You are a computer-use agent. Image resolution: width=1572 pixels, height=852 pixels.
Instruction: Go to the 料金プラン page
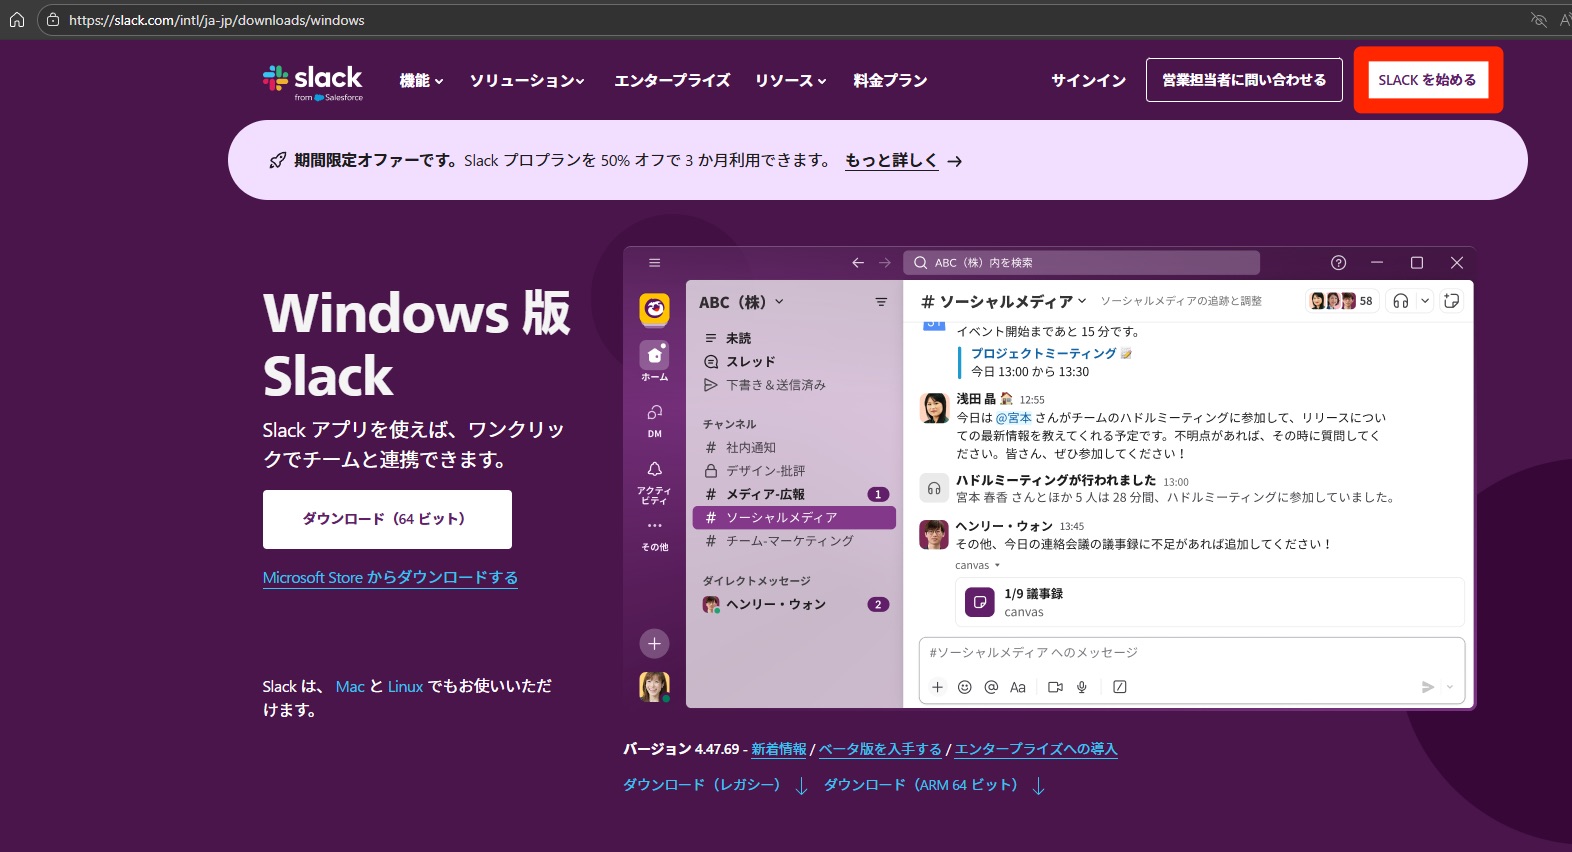(x=890, y=81)
